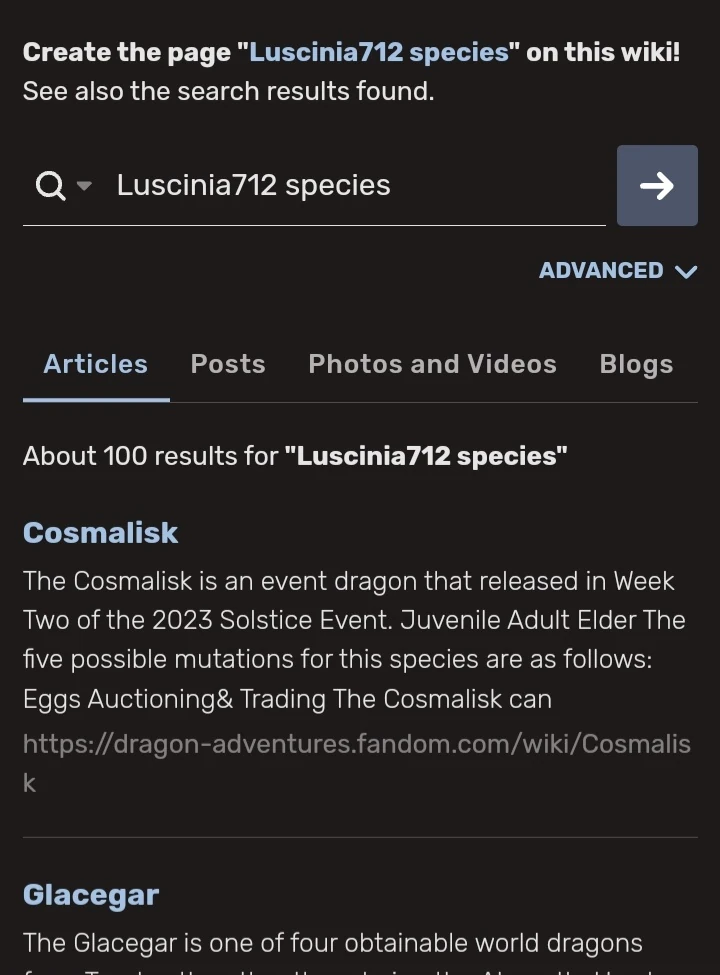Open the search scope dropdown caret
Viewport: 720px width, 975px height.
click(84, 186)
